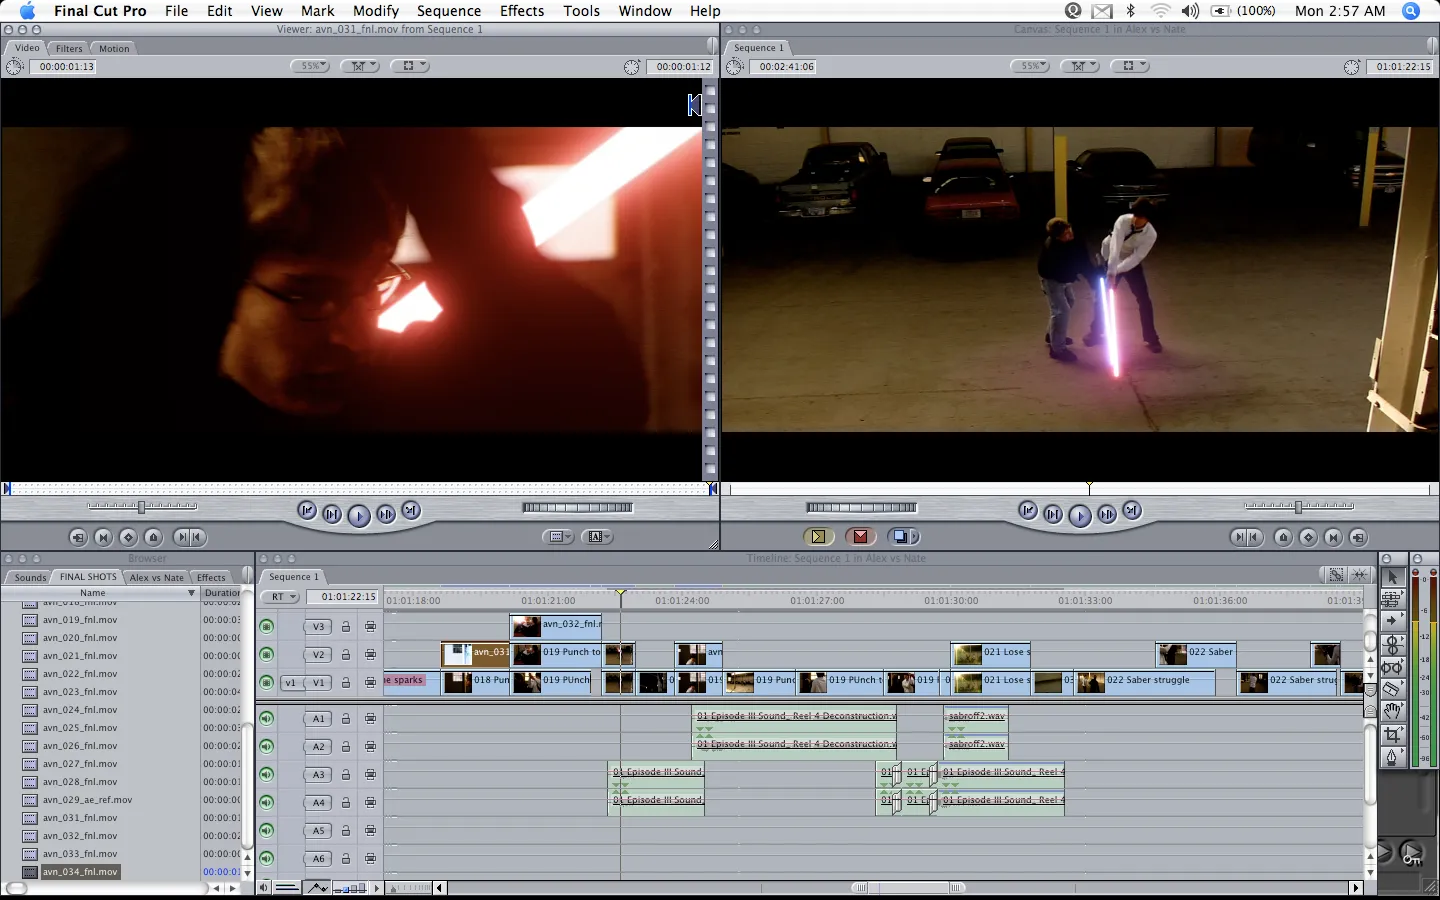This screenshot has width=1440, height=900.
Task: Add marker in the Canvas
Action: (x=1283, y=537)
